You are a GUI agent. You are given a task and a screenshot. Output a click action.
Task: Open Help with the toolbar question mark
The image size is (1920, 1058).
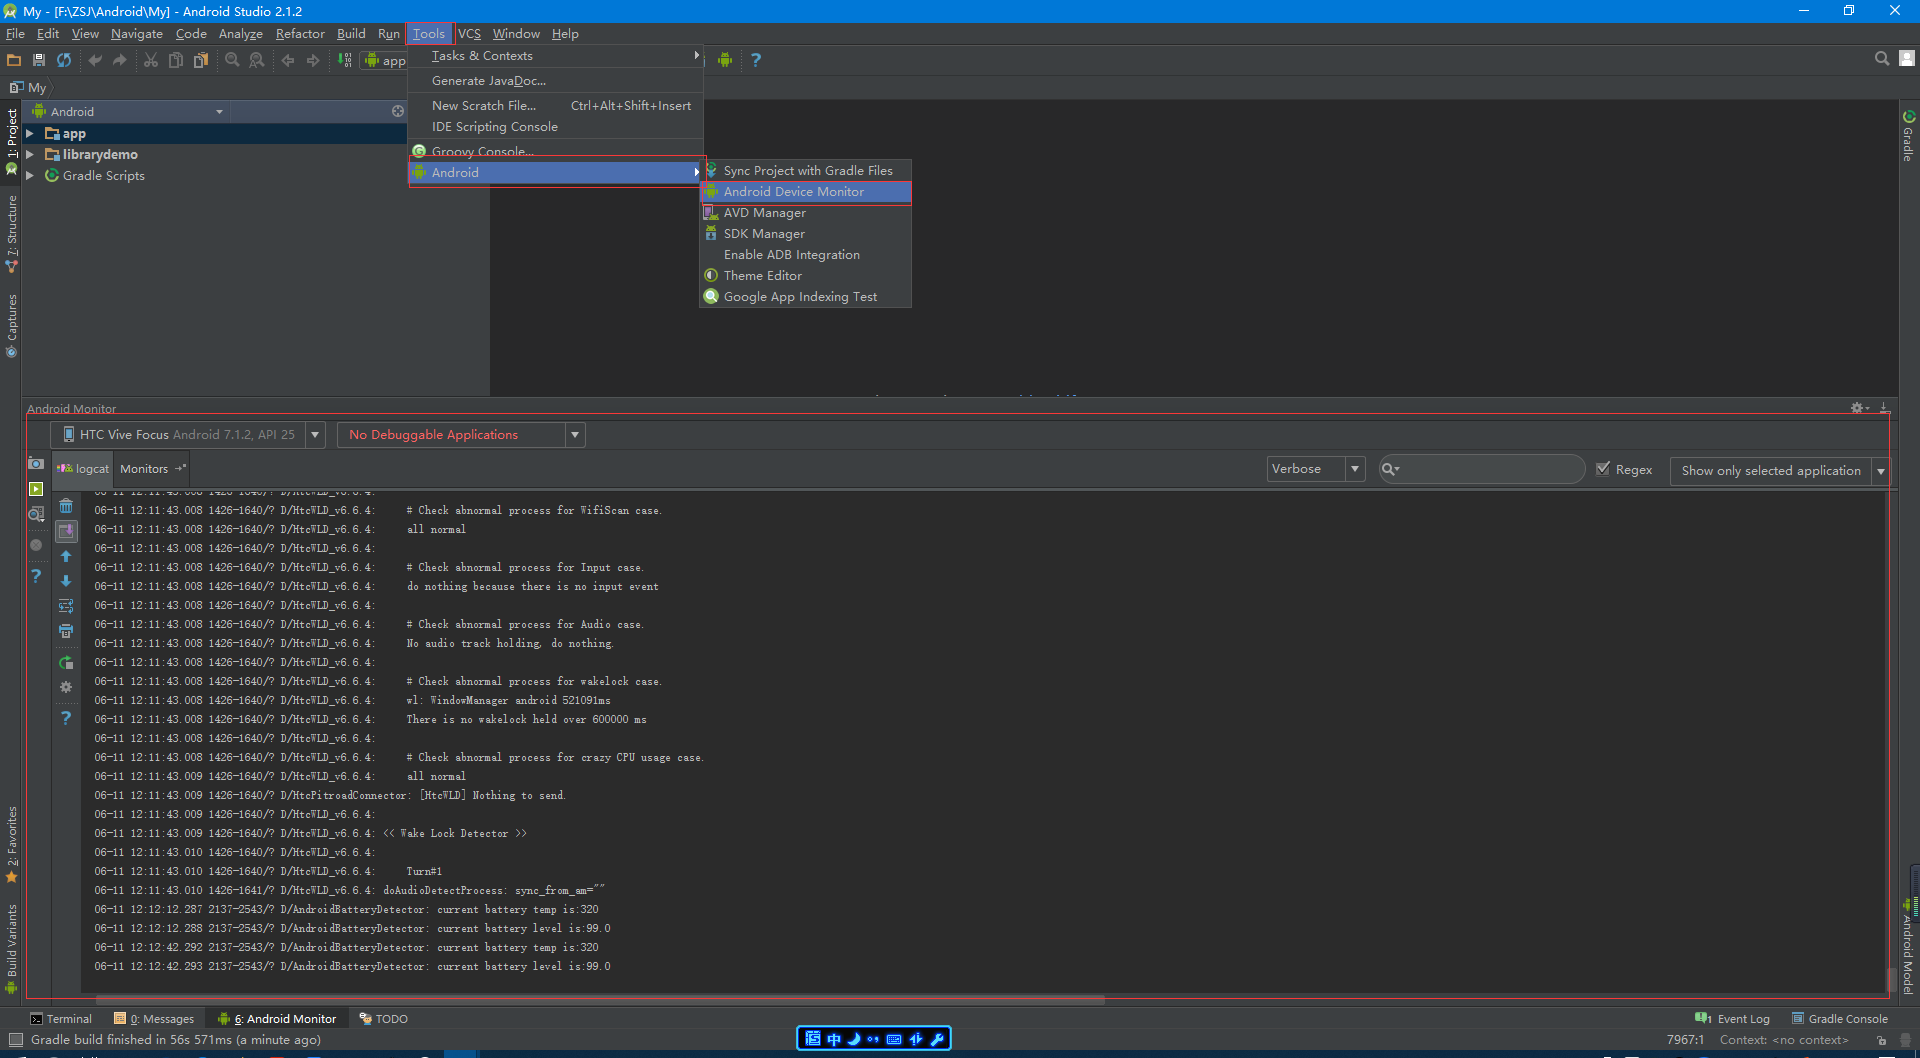(x=756, y=60)
